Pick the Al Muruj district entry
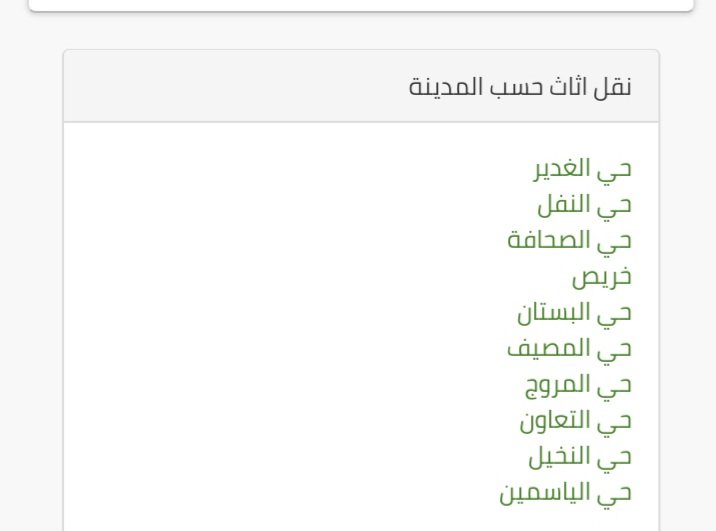This screenshot has height=531, width=716. (x=579, y=385)
